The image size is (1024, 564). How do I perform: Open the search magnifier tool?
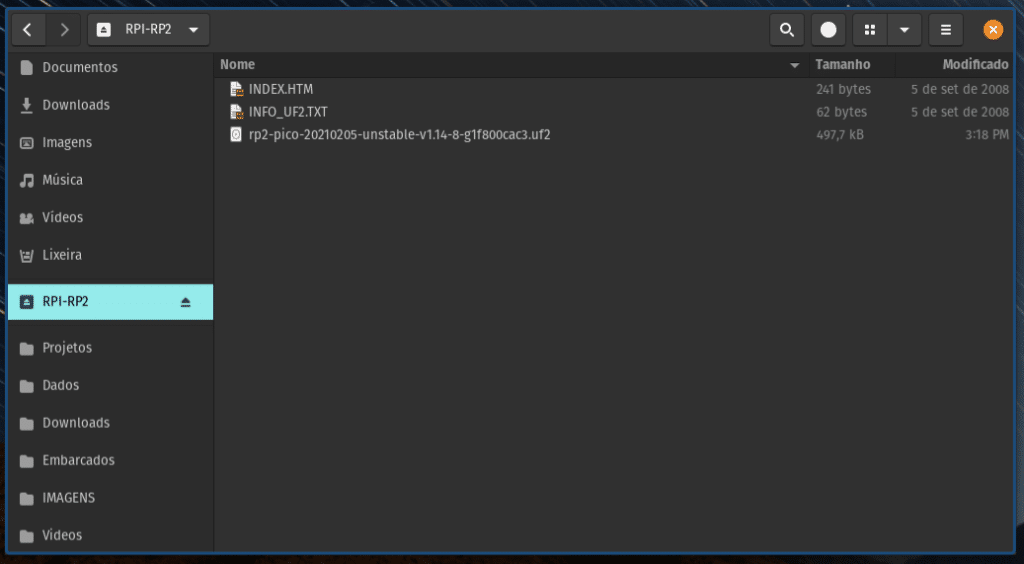point(787,30)
